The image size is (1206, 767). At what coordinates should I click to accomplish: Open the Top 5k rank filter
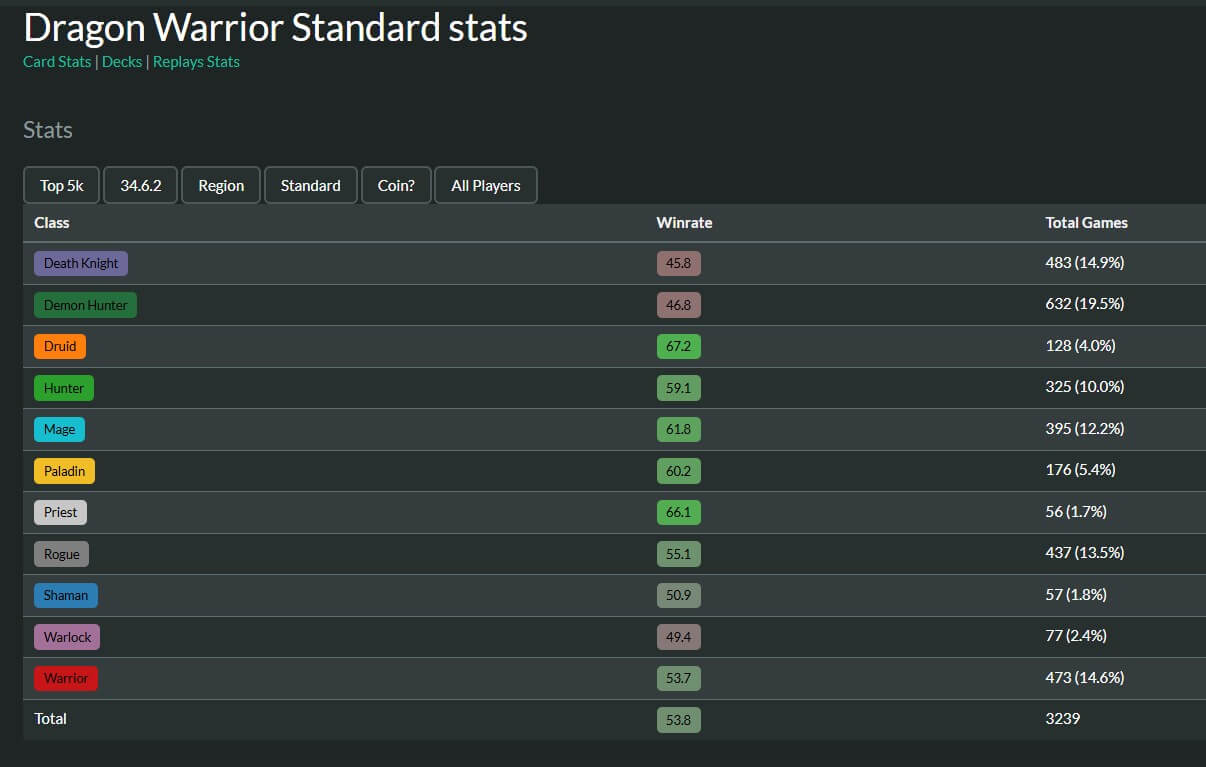pos(62,185)
